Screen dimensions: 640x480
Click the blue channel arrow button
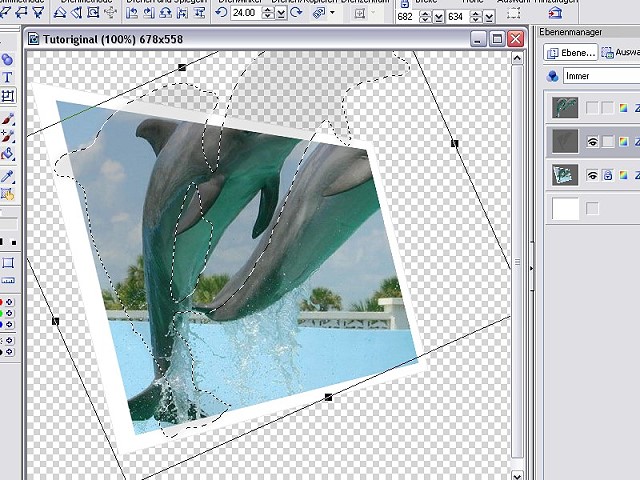[9, 324]
